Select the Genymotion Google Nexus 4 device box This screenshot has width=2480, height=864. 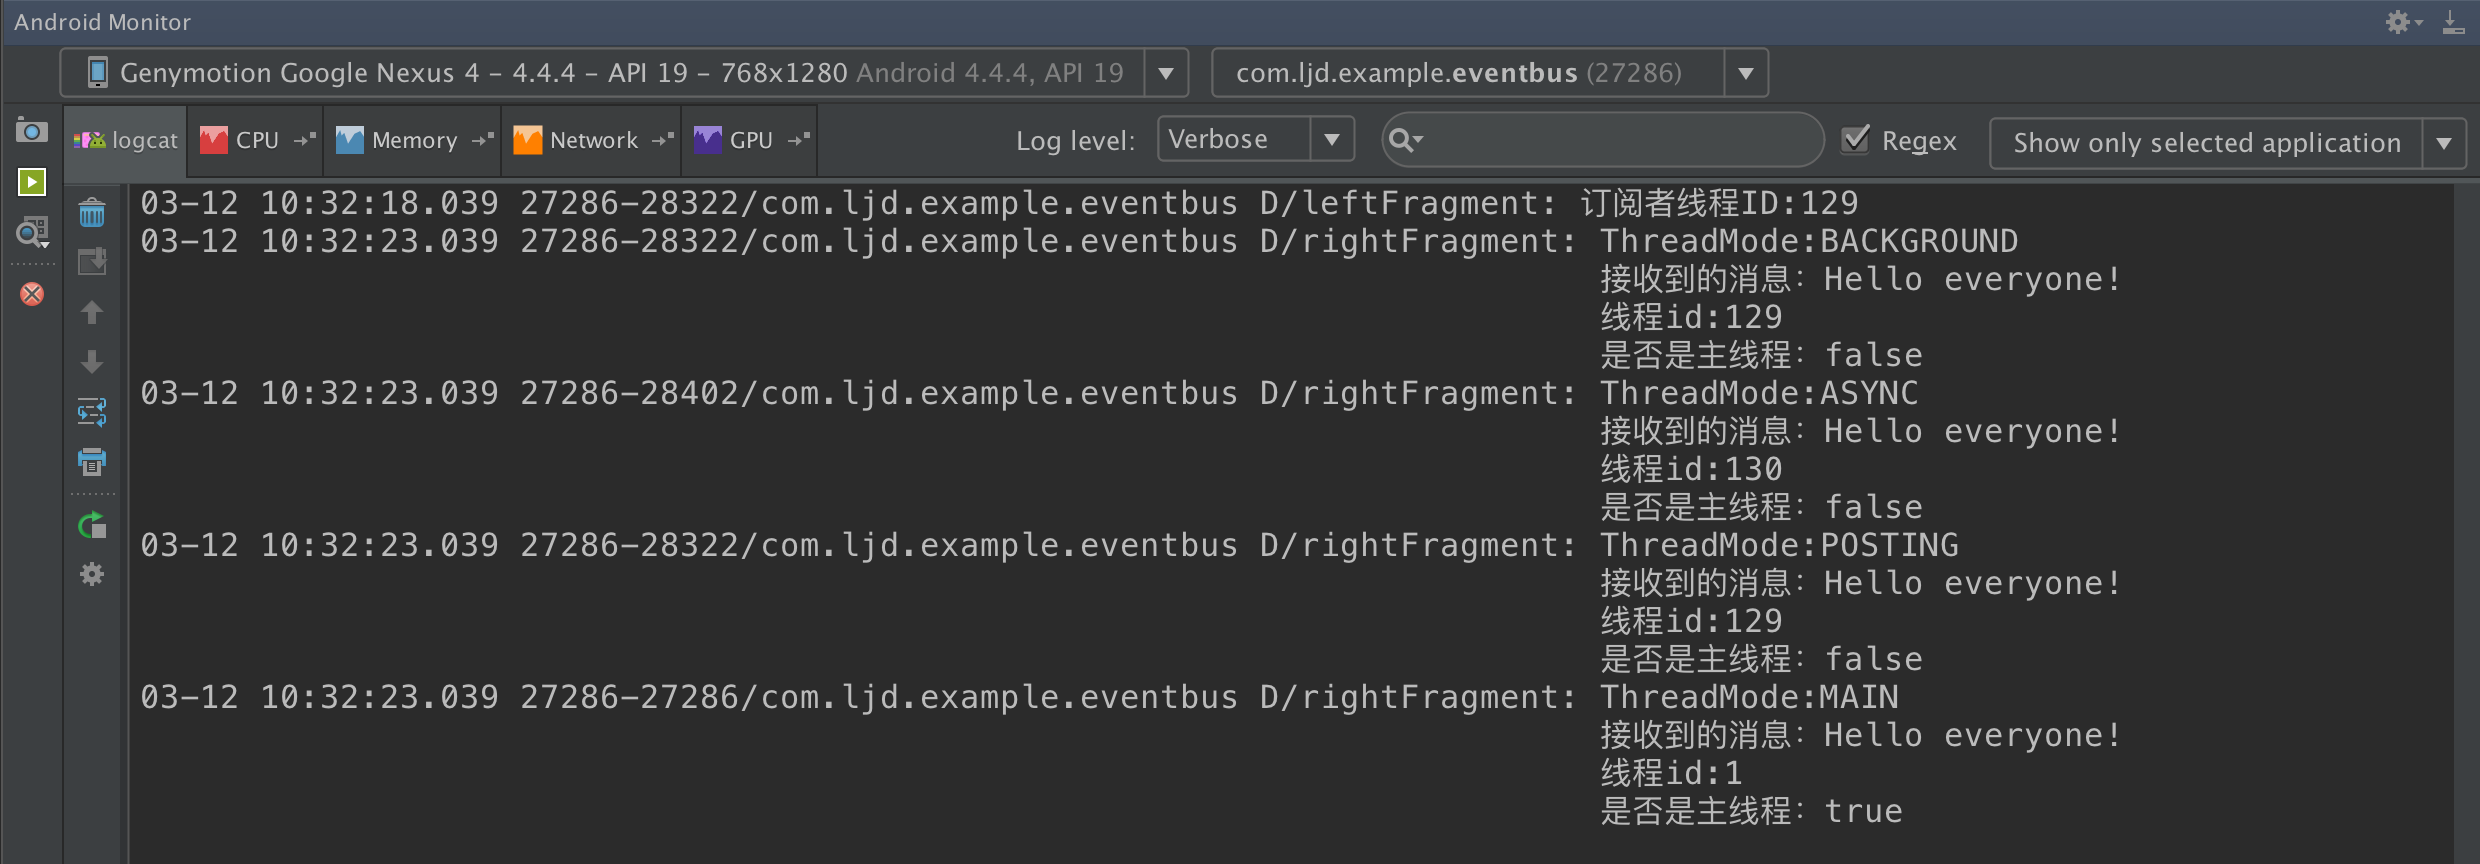[624, 73]
